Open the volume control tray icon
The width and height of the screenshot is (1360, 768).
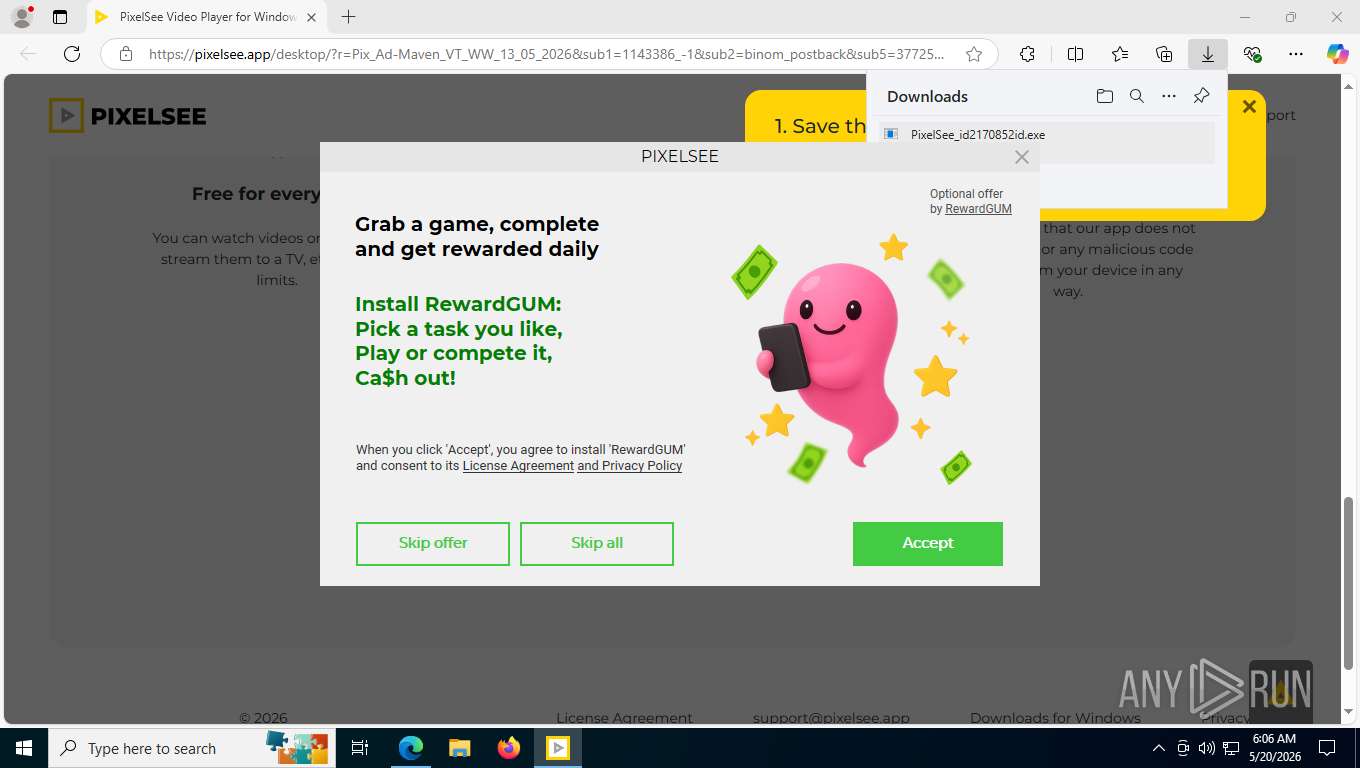coord(1206,748)
